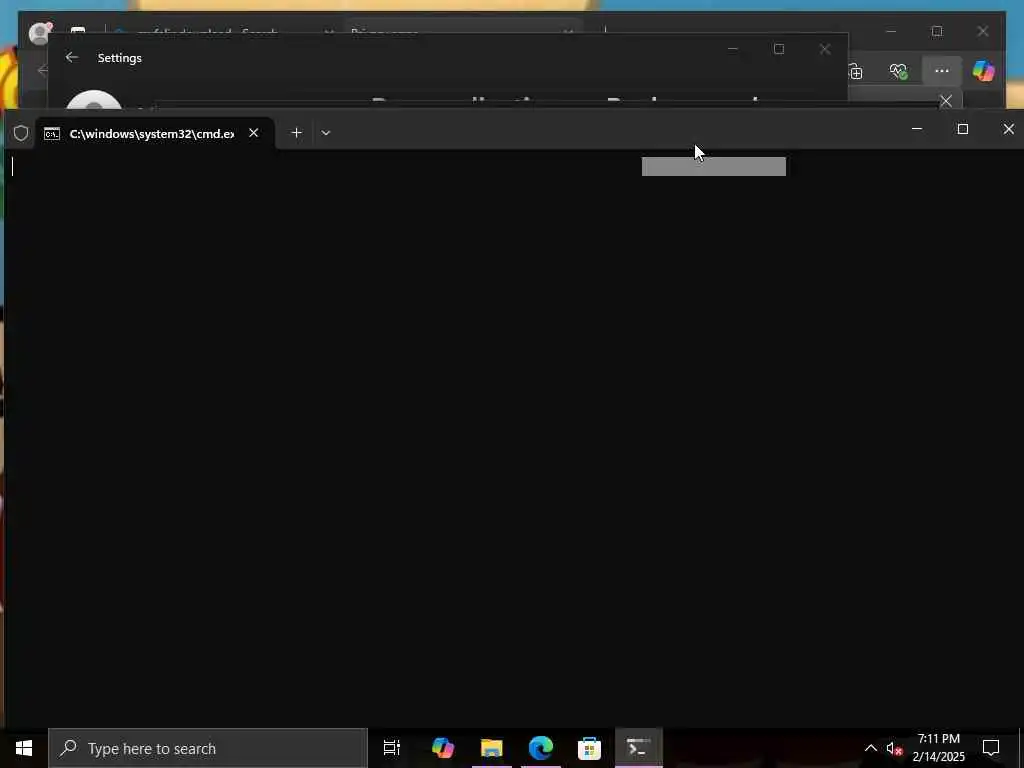Open a new terminal tab with the plus button
This screenshot has height=768, width=1024.
(x=296, y=133)
